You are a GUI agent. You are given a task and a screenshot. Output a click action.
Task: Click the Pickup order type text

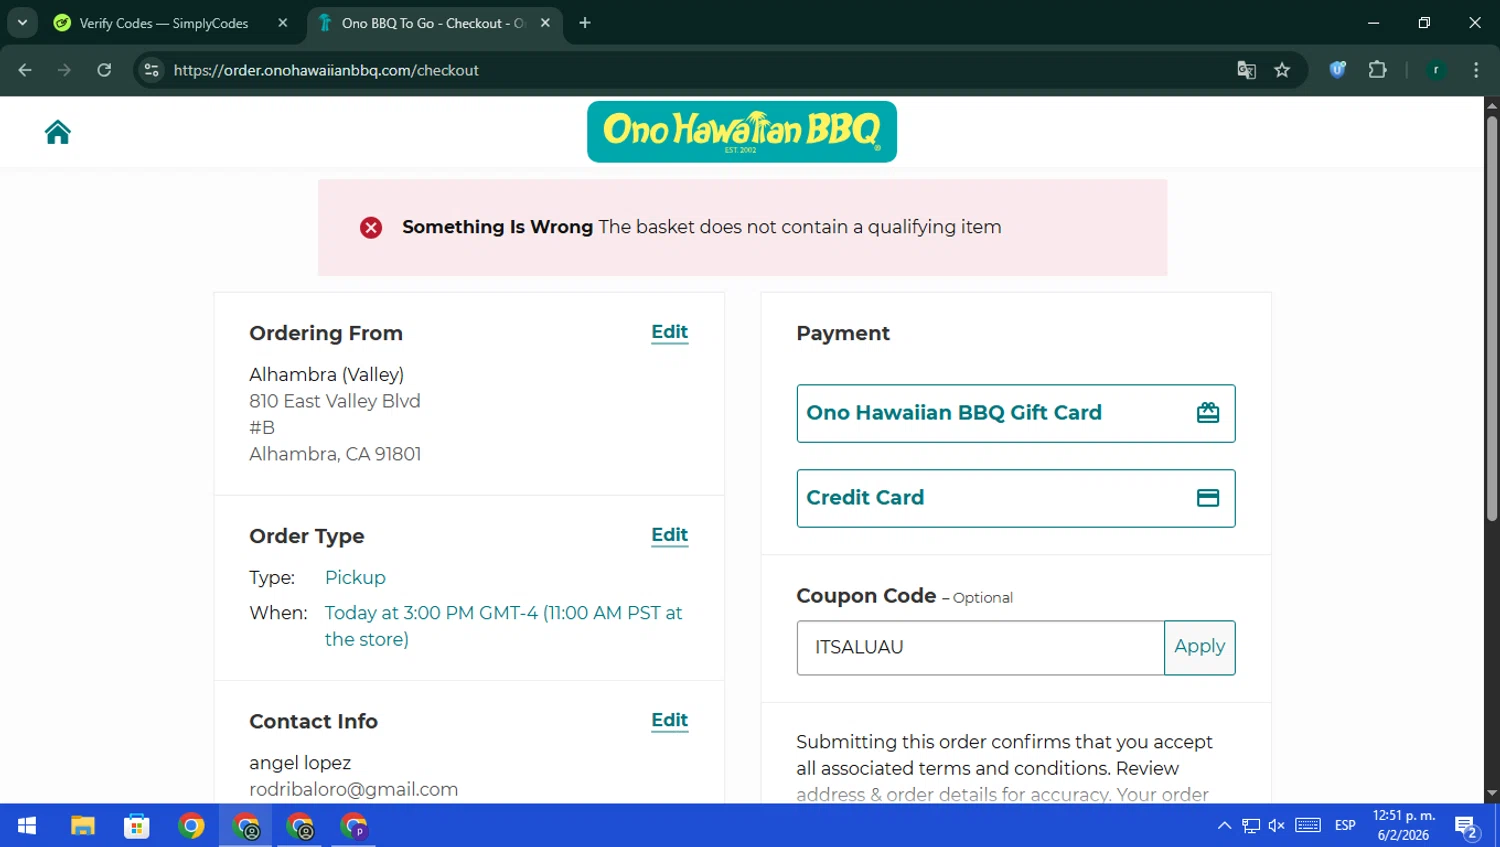pyautogui.click(x=355, y=578)
